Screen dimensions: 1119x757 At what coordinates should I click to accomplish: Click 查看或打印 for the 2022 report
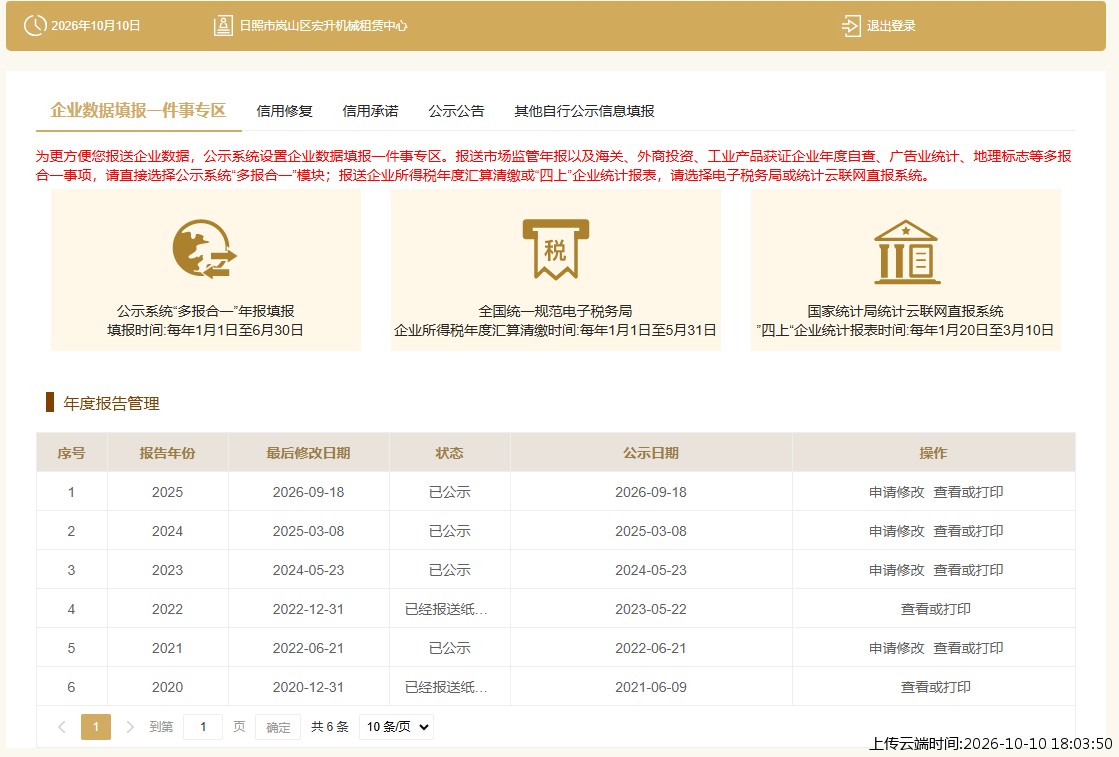[x=936, y=609]
